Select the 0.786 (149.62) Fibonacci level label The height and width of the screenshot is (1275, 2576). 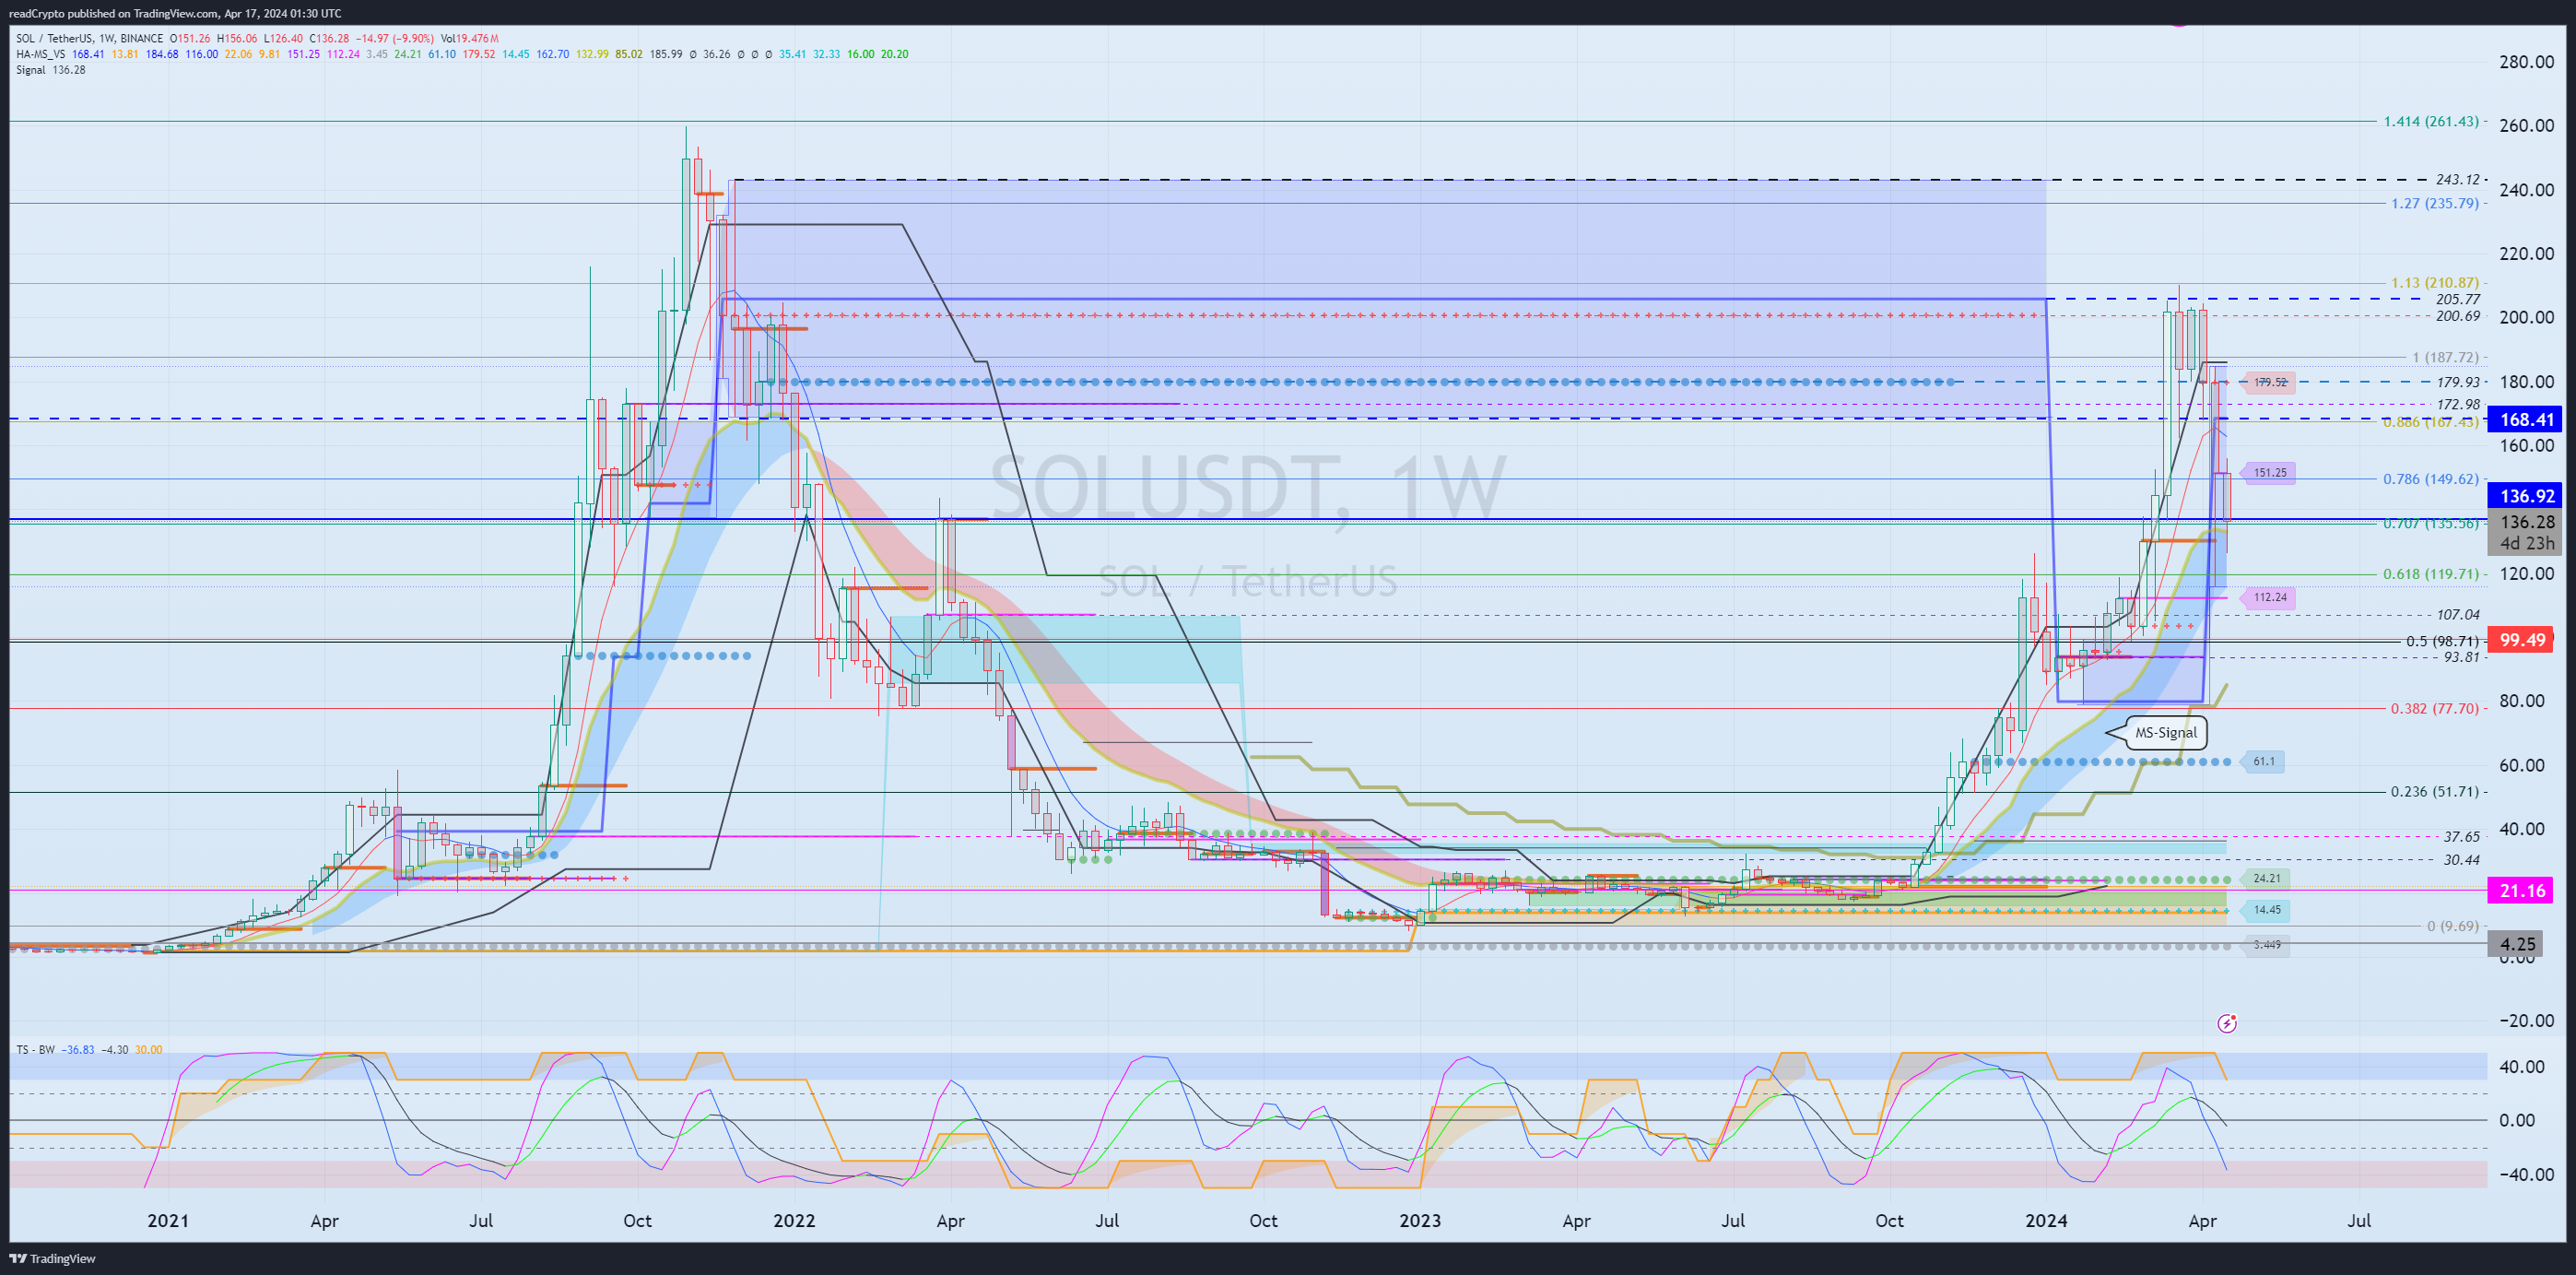[2431, 479]
